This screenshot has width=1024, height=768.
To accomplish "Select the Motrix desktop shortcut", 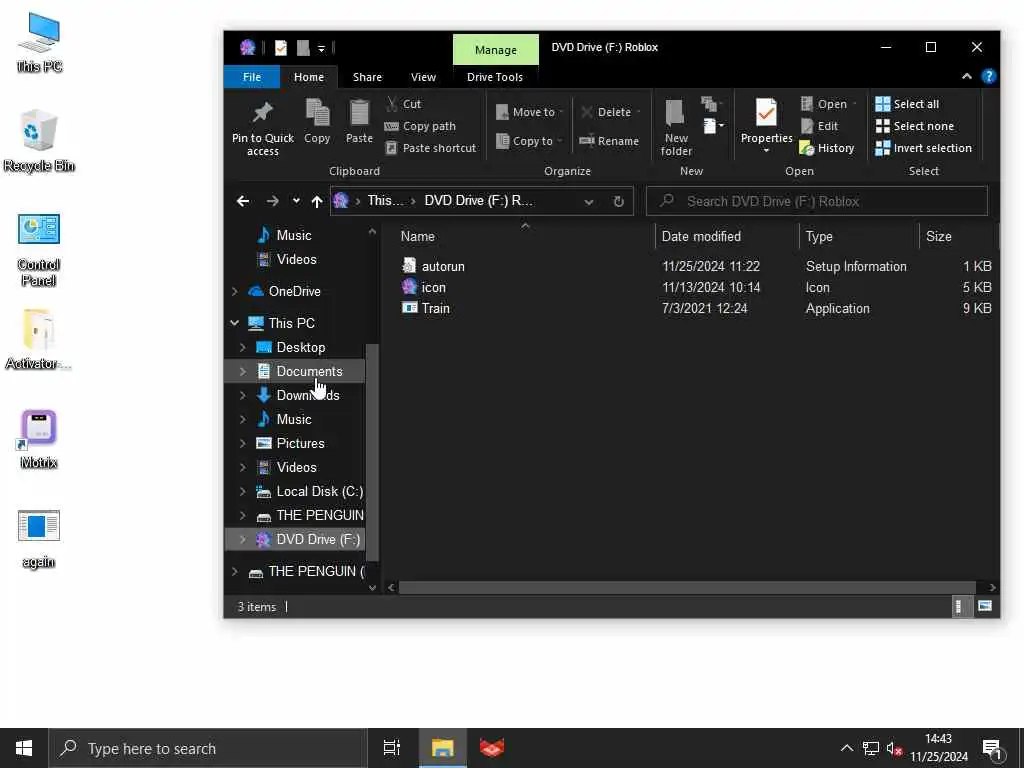I will point(39,439).
